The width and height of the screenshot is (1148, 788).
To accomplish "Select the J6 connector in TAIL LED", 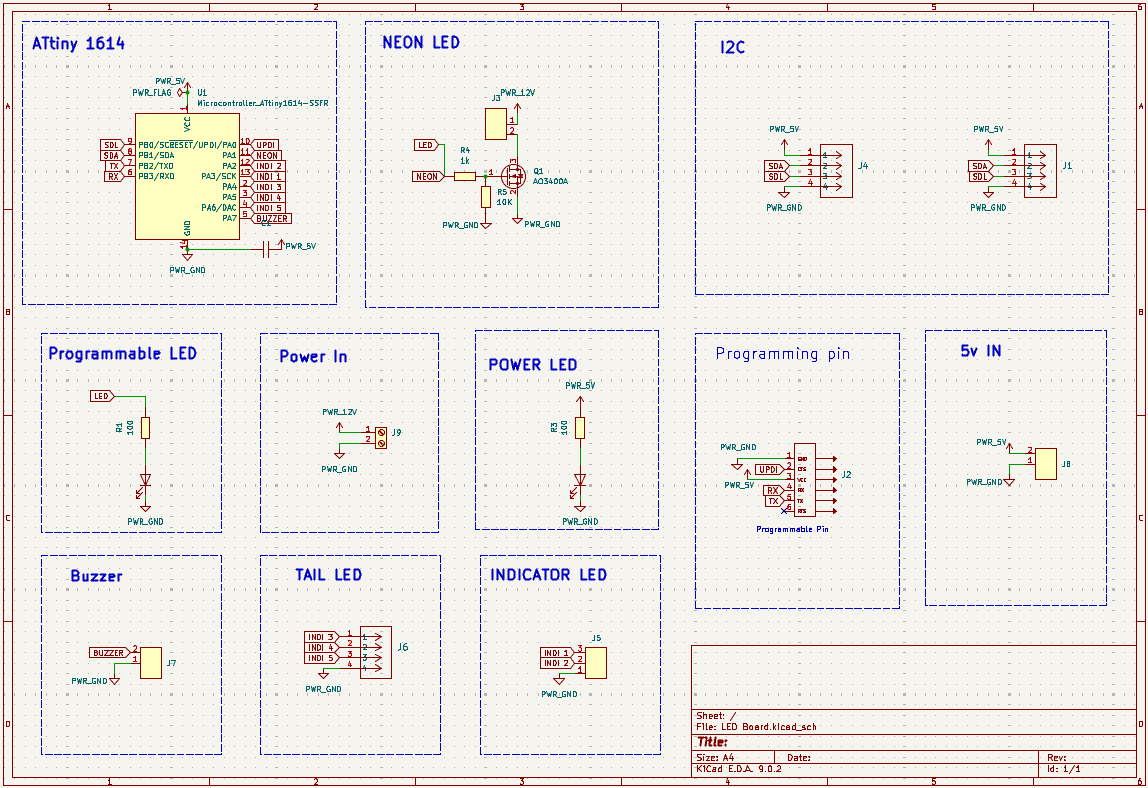I will click(x=376, y=653).
